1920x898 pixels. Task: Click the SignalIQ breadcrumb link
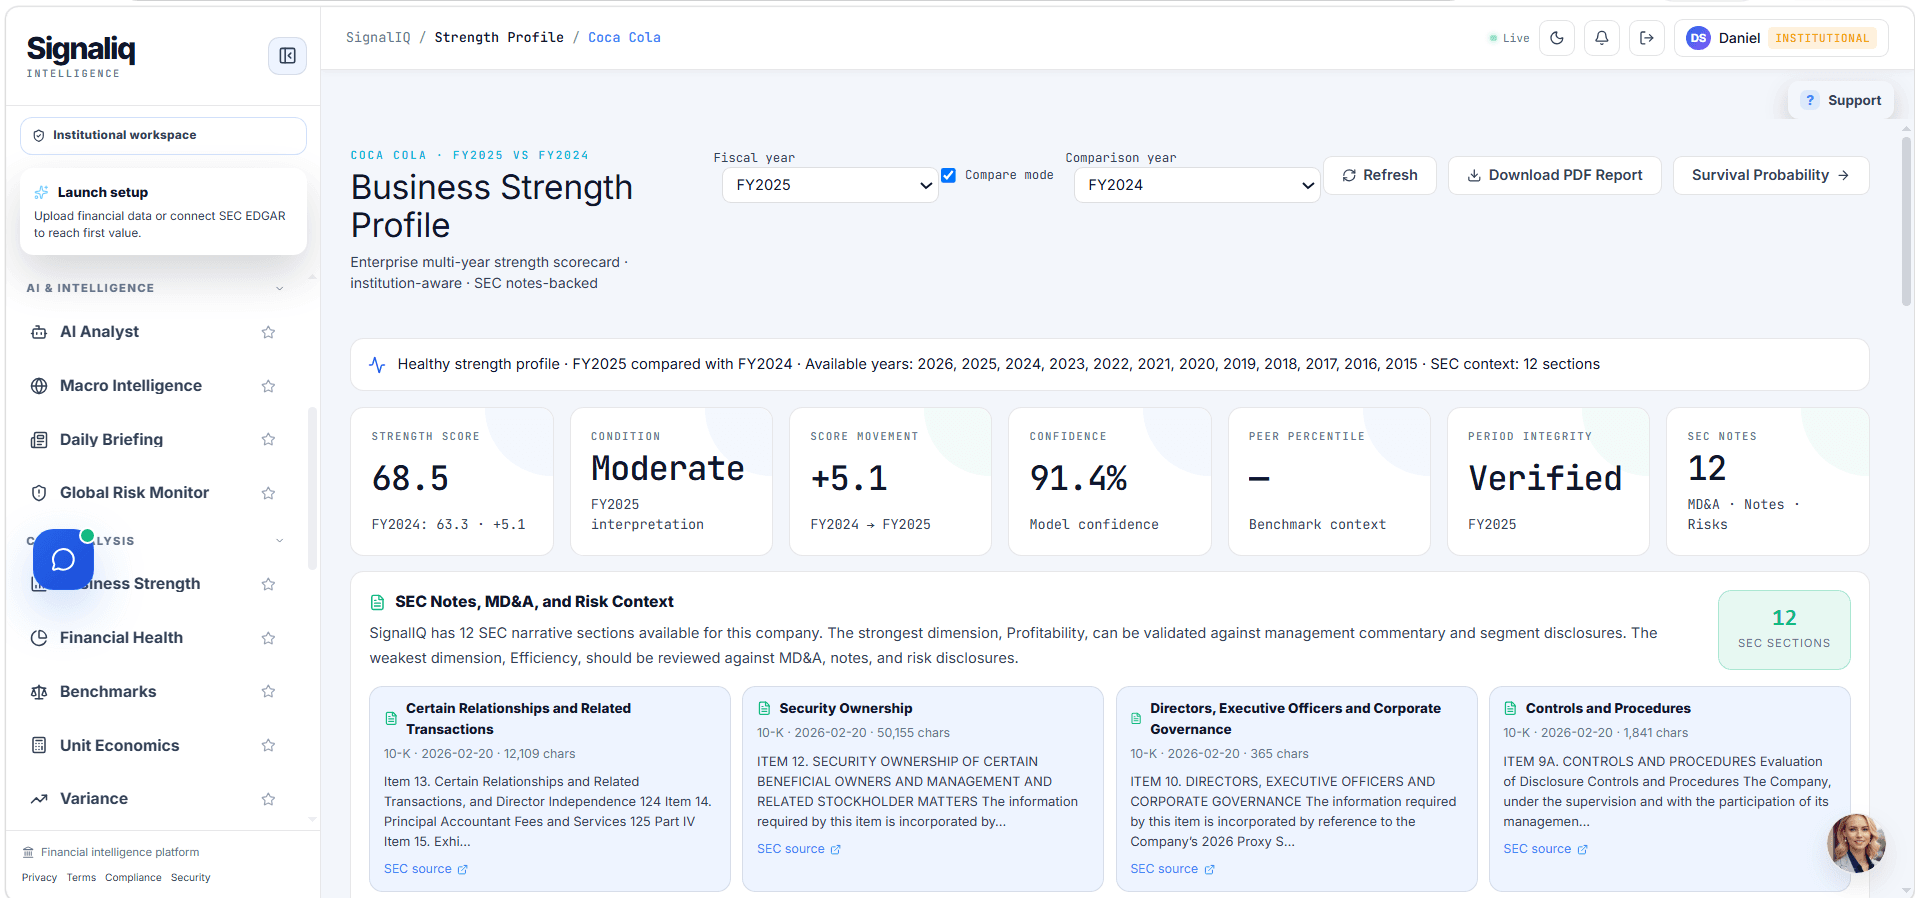pyautogui.click(x=378, y=38)
